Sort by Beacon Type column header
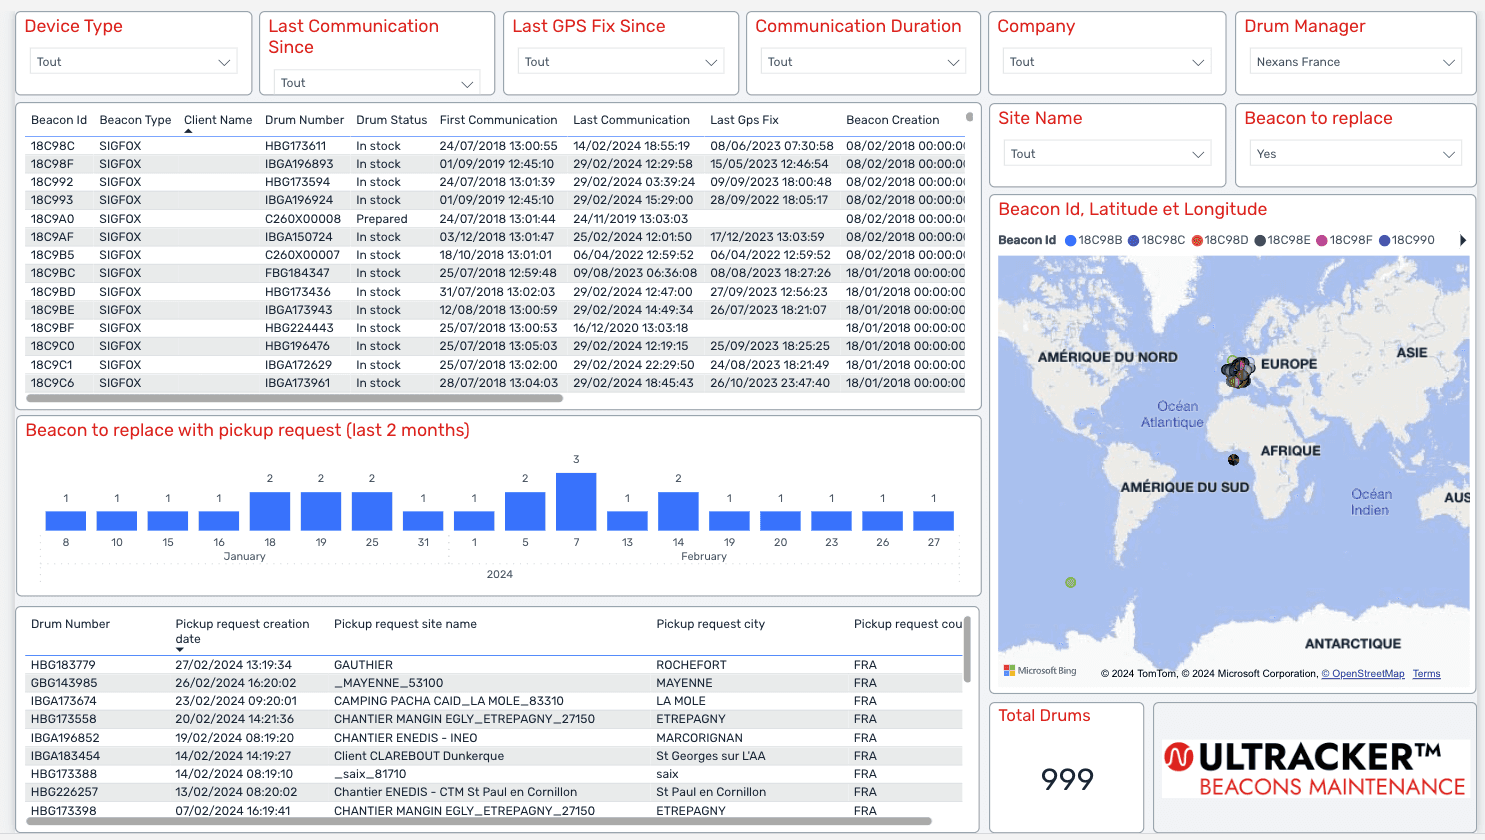This screenshot has width=1485, height=840. coord(135,120)
